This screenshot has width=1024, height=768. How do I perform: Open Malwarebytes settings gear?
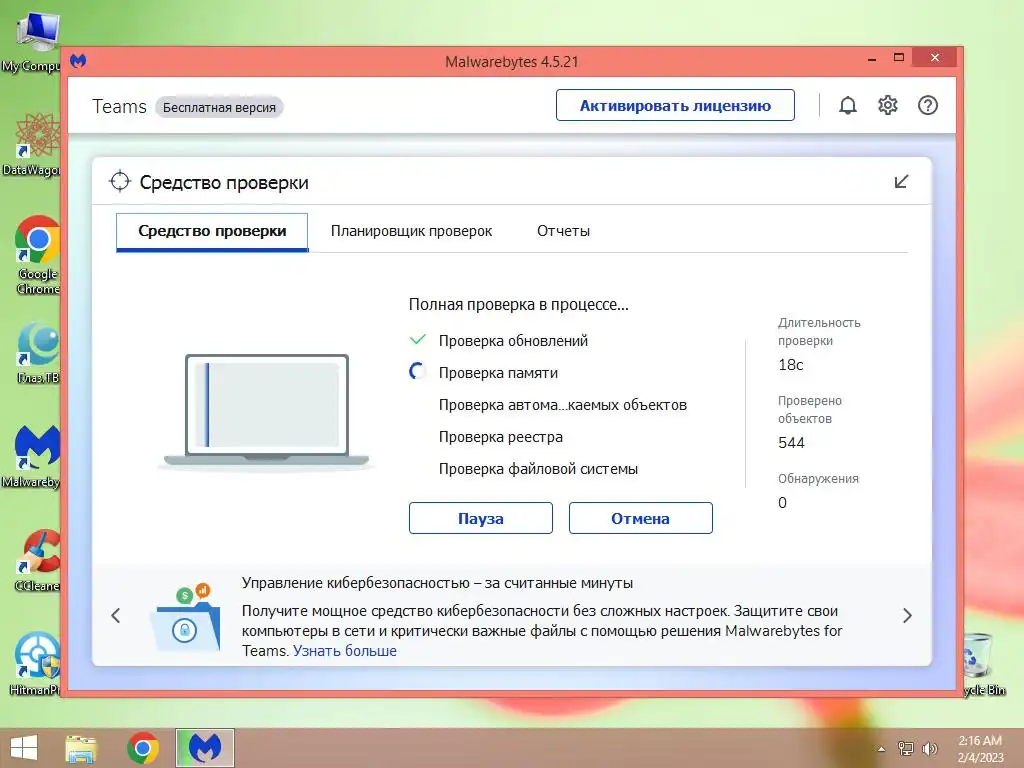coord(888,105)
